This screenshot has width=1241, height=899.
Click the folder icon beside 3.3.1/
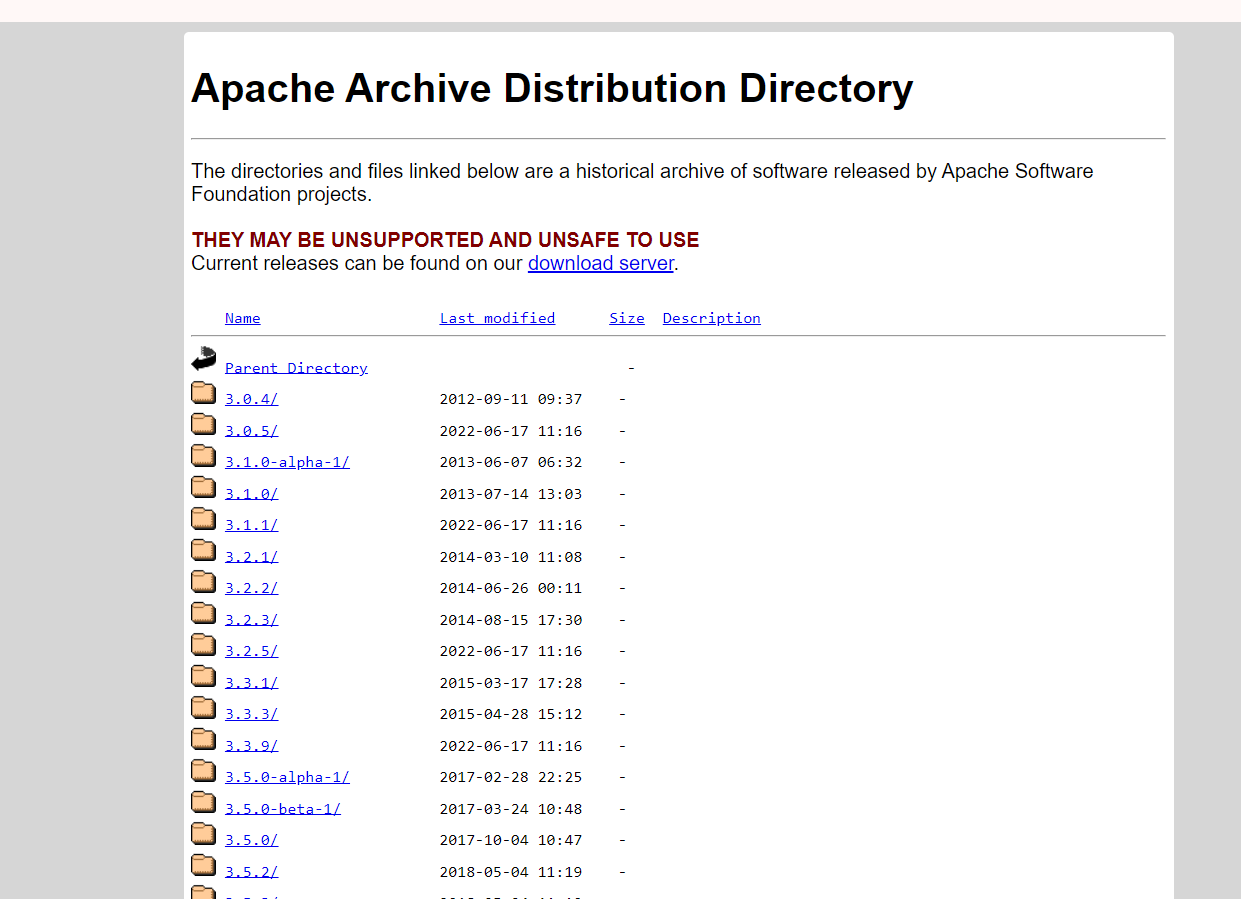click(x=204, y=676)
